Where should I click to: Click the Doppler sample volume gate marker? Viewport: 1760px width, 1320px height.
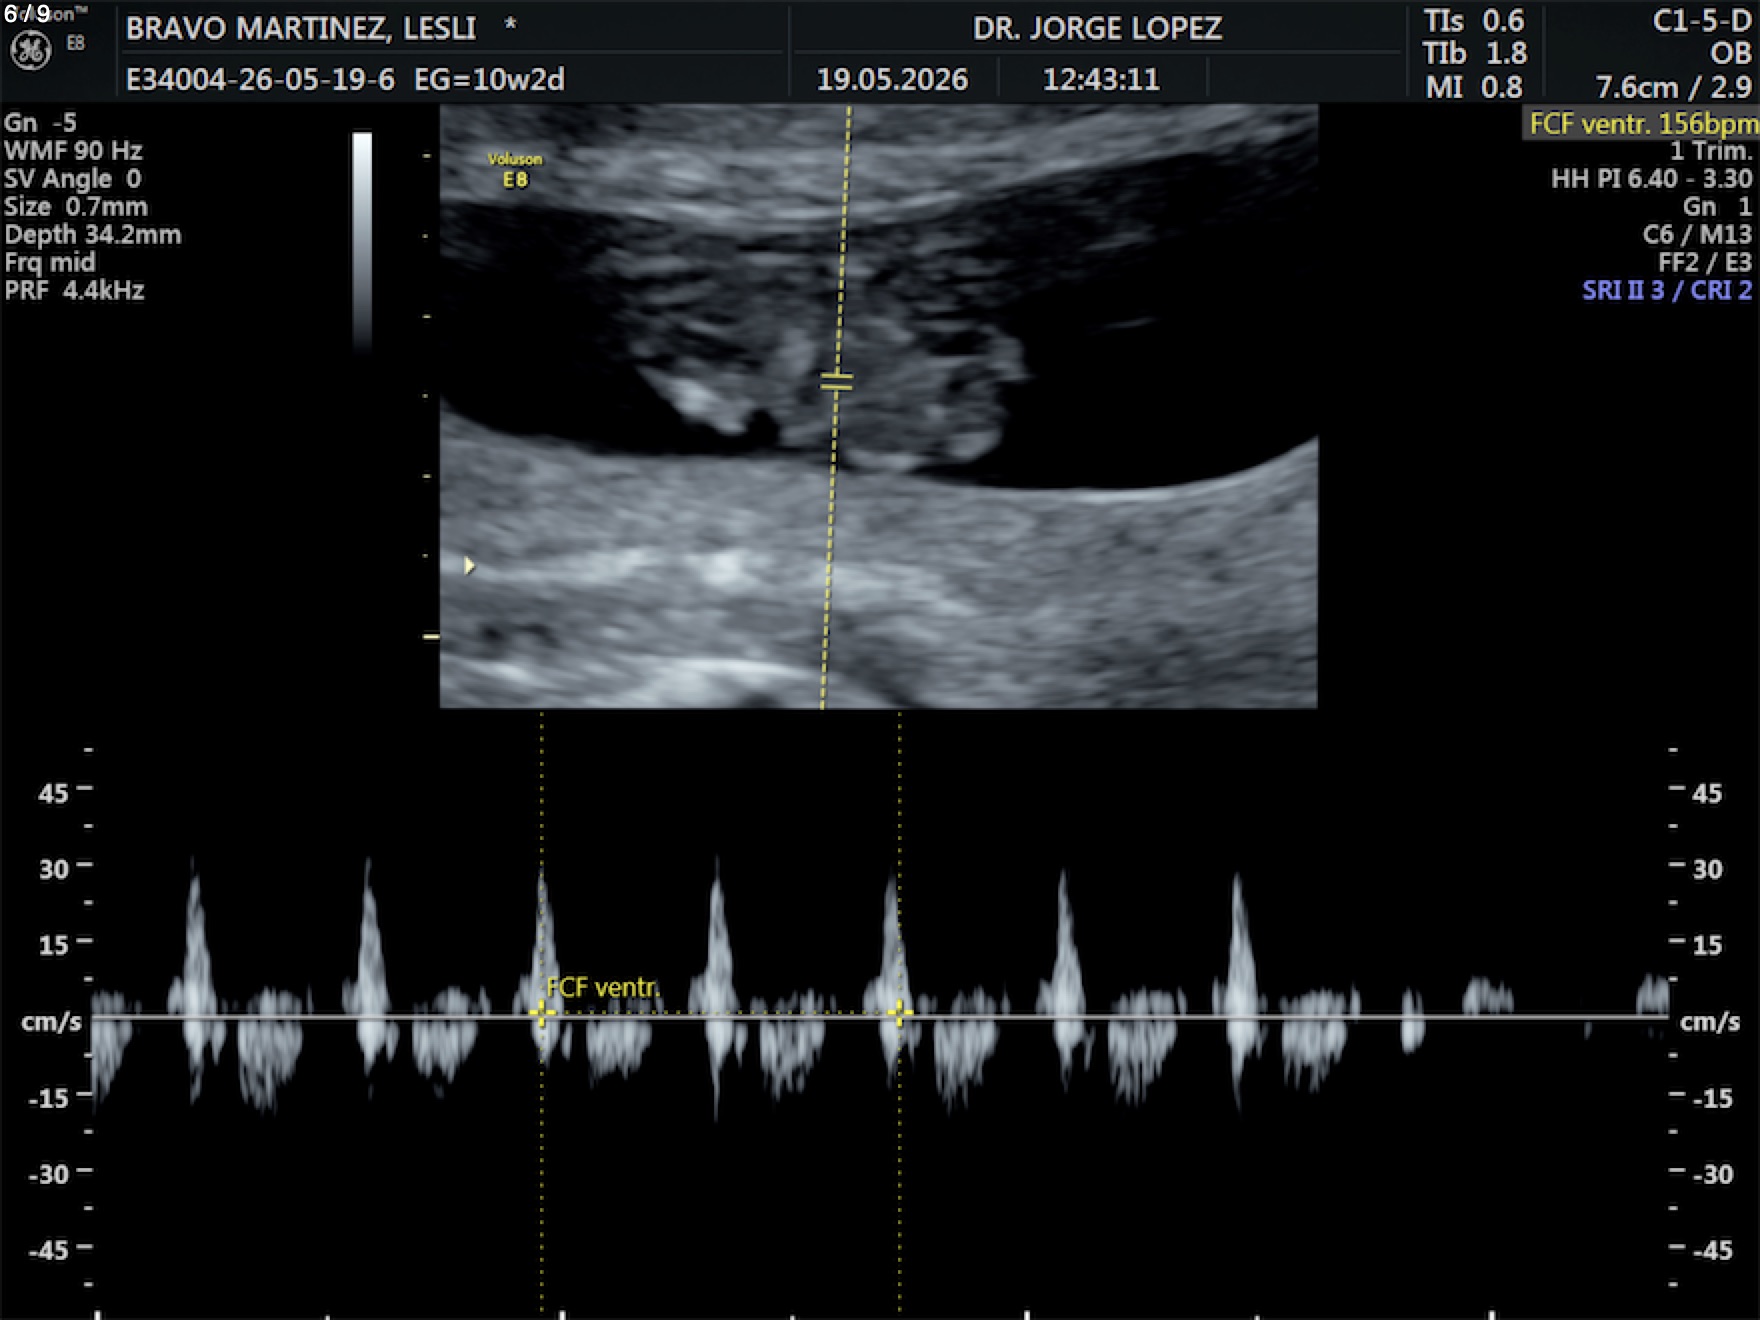837,382
